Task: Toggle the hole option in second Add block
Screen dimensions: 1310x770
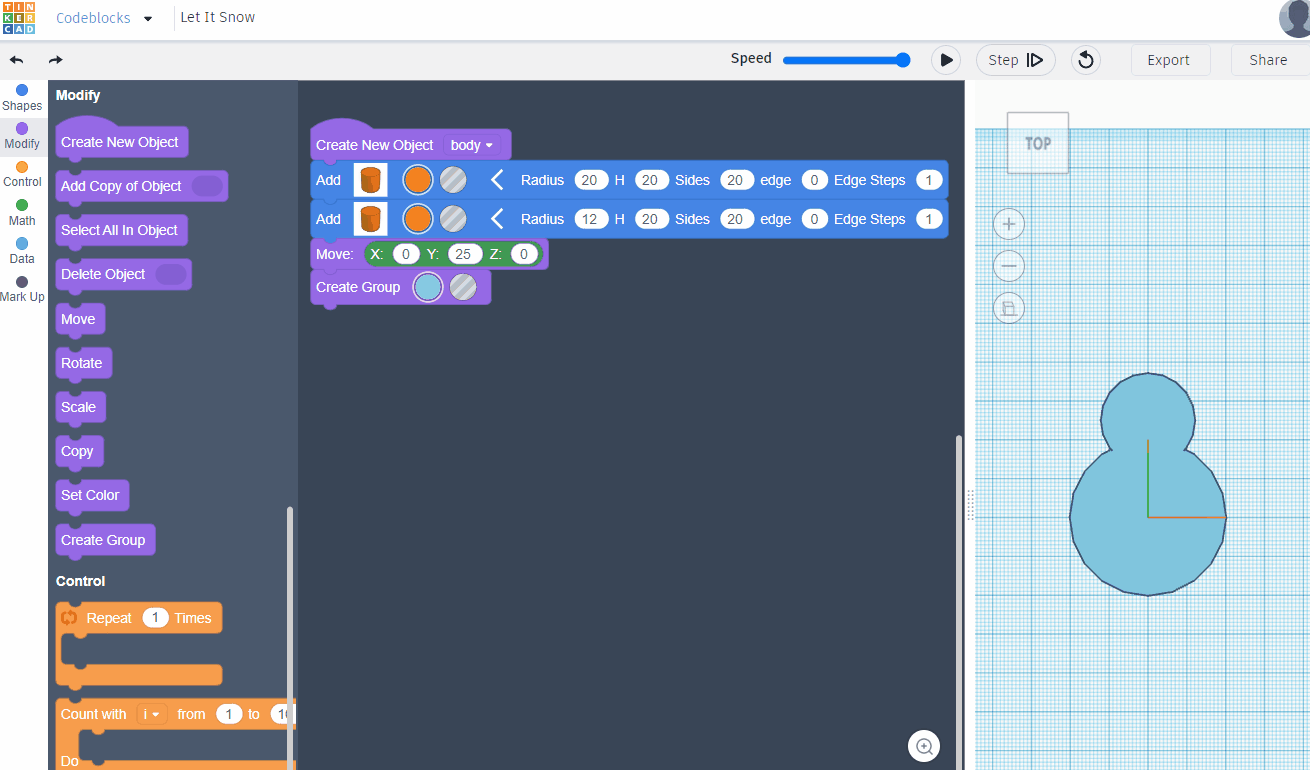Action: (x=453, y=219)
